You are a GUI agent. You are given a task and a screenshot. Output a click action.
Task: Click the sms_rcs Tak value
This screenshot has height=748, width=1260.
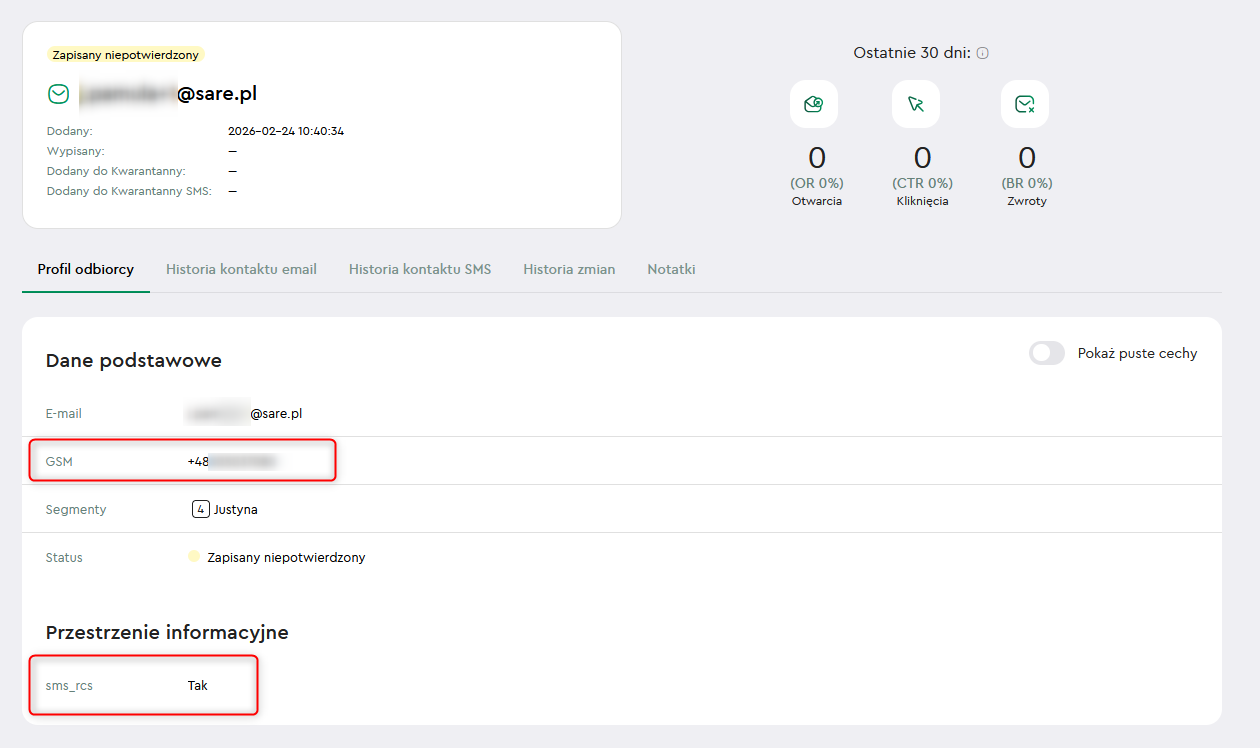pos(198,686)
